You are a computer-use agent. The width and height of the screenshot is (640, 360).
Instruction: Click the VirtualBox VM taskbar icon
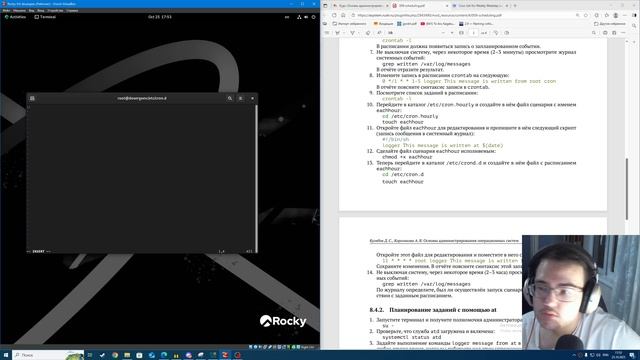tap(225, 355)
